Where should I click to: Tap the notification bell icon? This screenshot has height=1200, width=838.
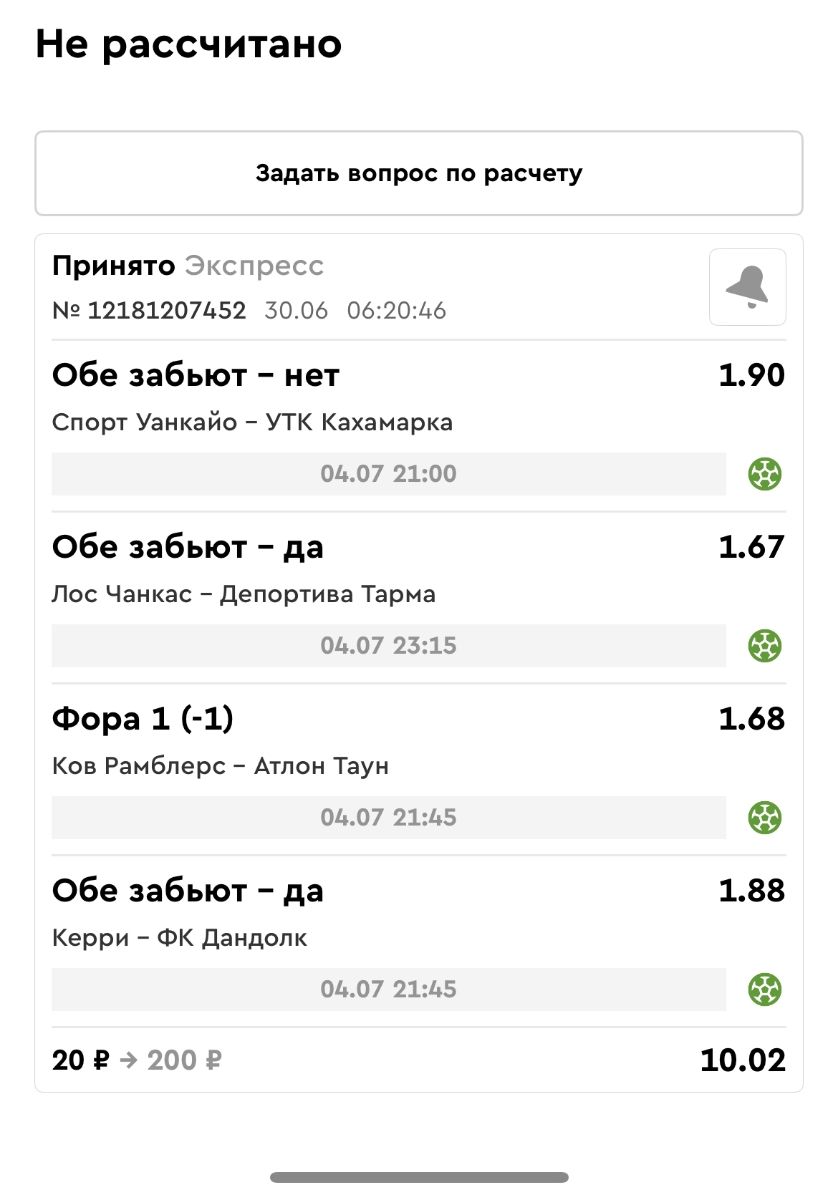(747, 287)
